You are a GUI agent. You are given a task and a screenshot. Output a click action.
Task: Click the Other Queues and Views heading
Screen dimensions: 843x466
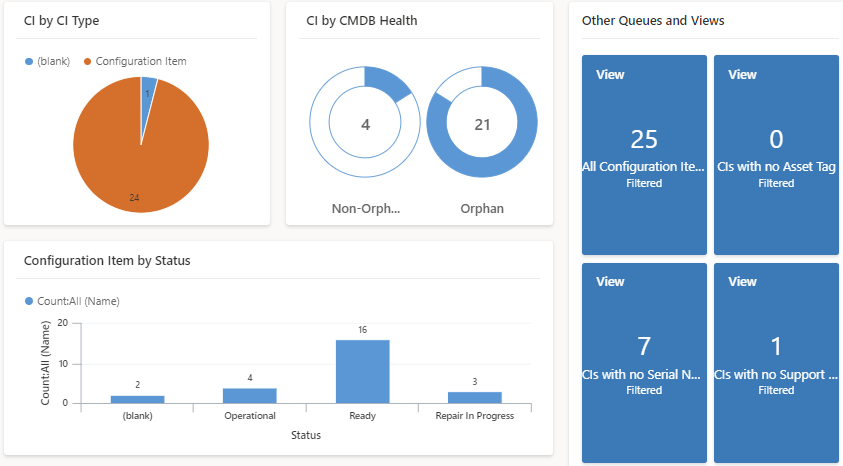[653, 20]
